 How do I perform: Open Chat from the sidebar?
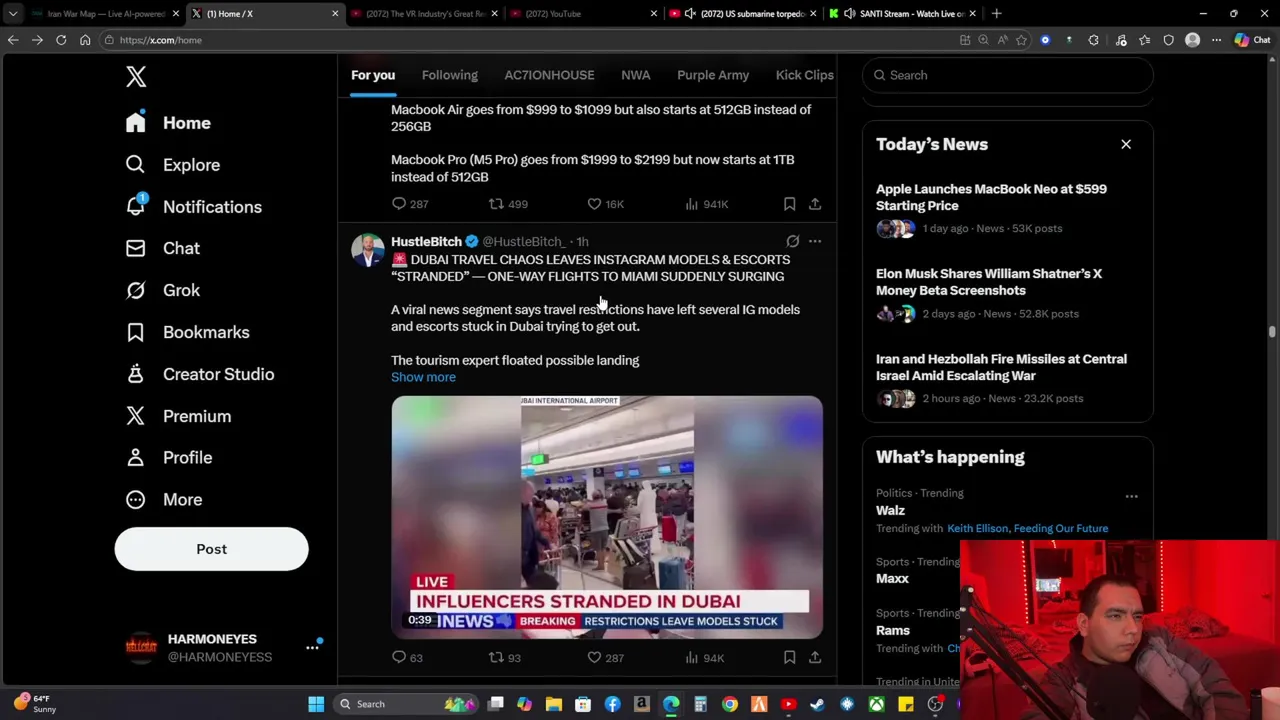[x=162, y=248]
